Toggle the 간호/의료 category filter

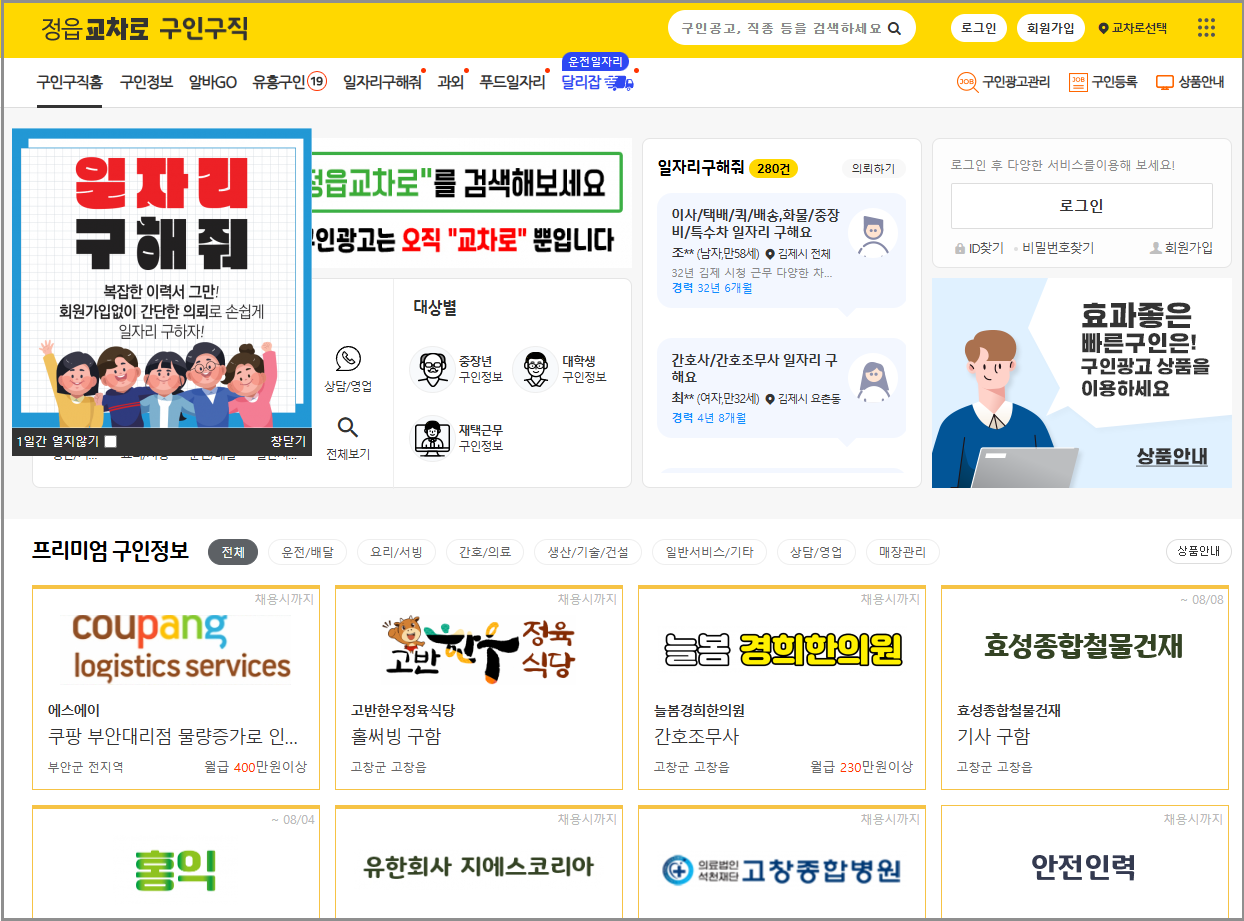tap(484, 551)
